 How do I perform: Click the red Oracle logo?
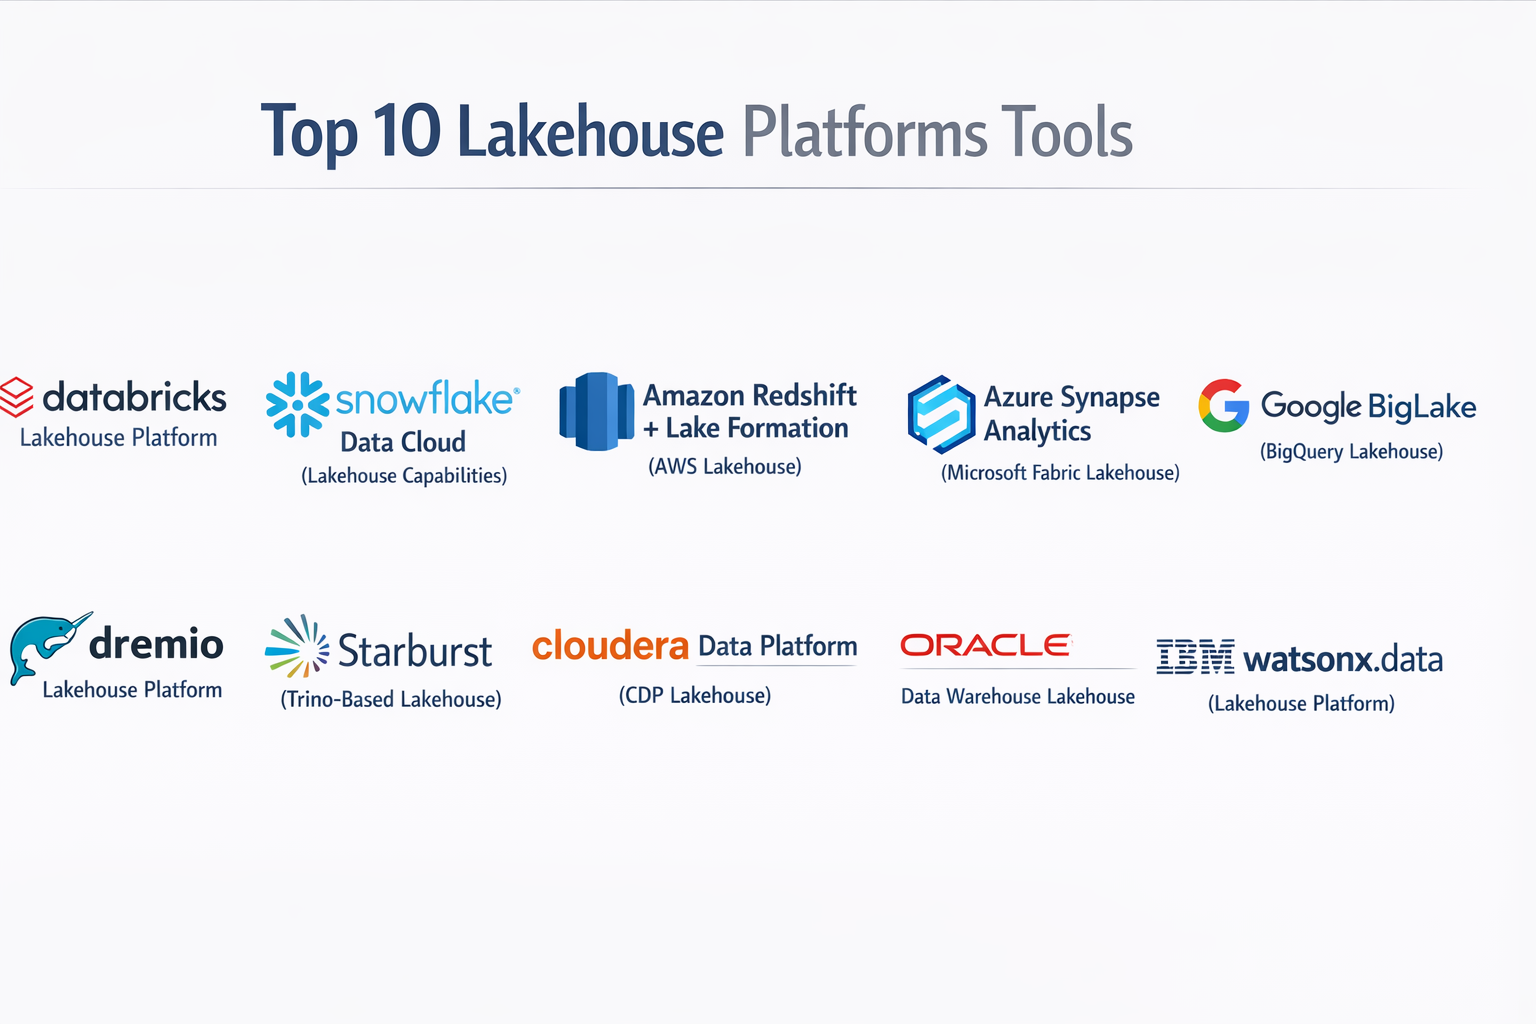click(985, 646)
